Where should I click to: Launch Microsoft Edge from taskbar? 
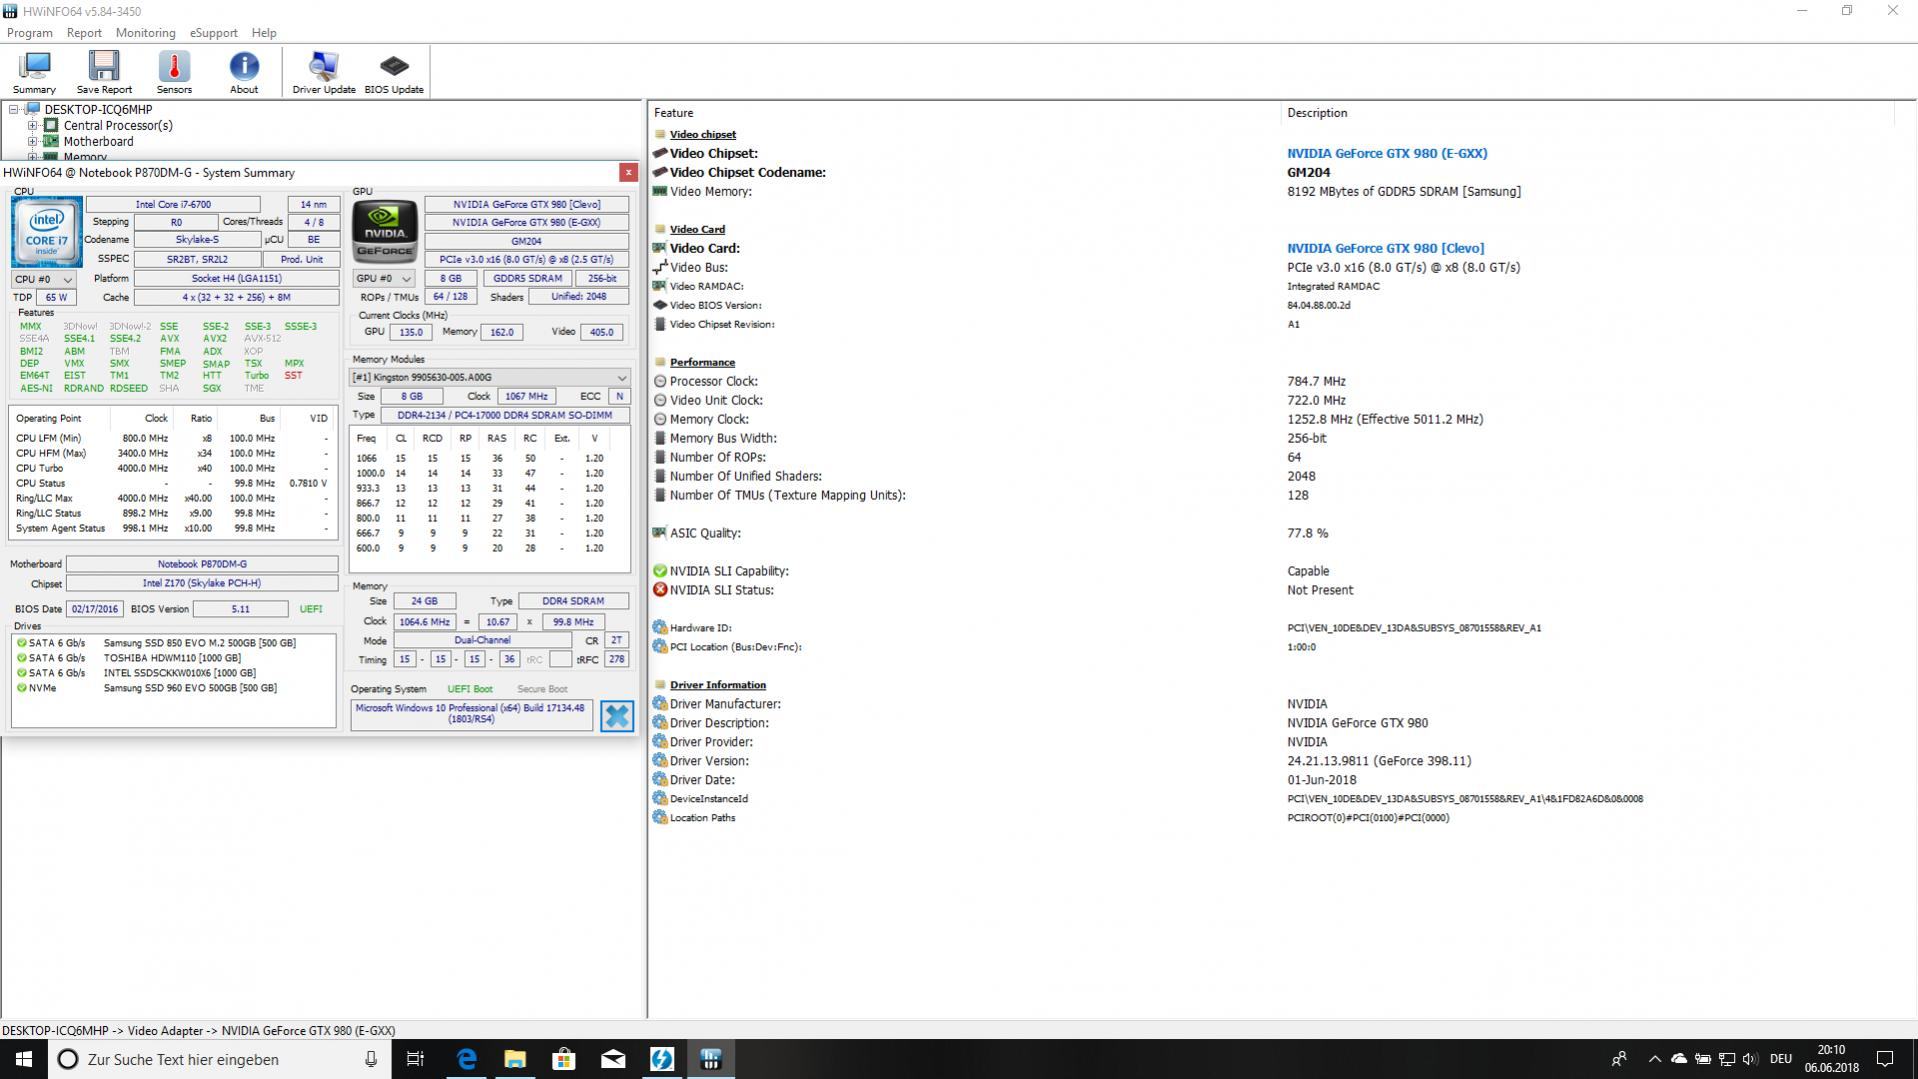click(x=466, y=1059)
